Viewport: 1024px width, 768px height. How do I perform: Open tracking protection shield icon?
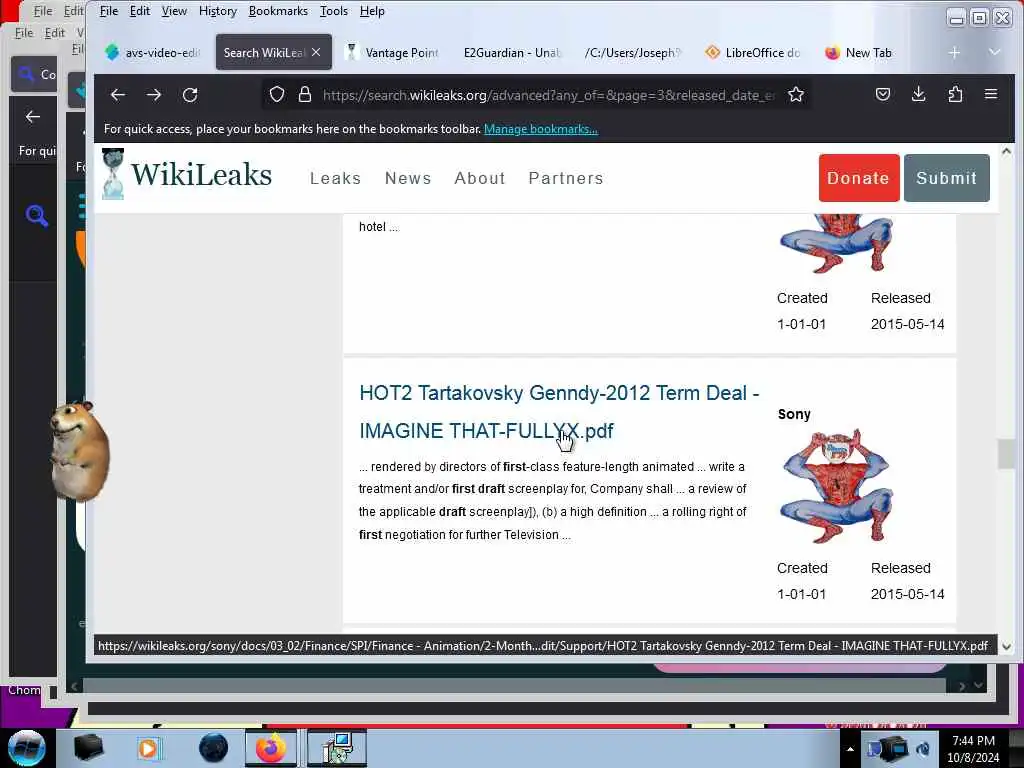pos(277,95)
